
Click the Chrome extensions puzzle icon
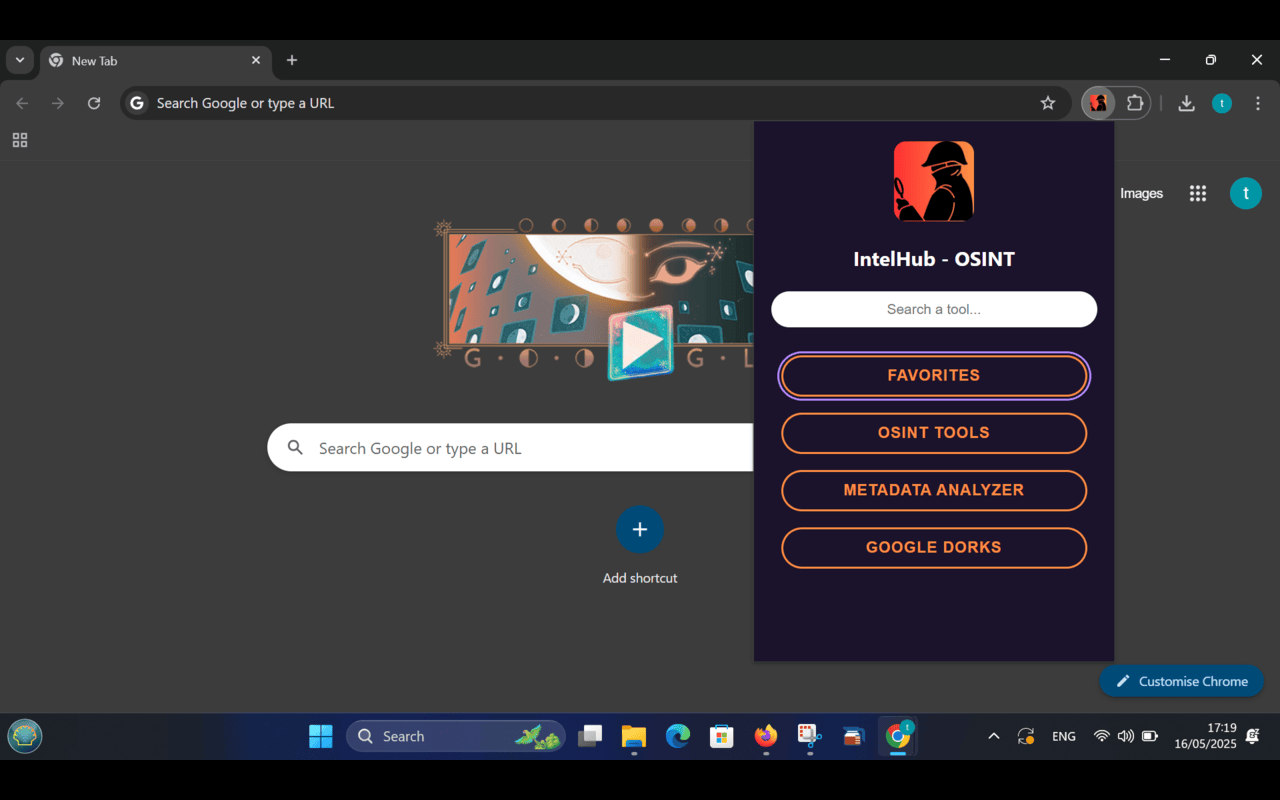1135,103
